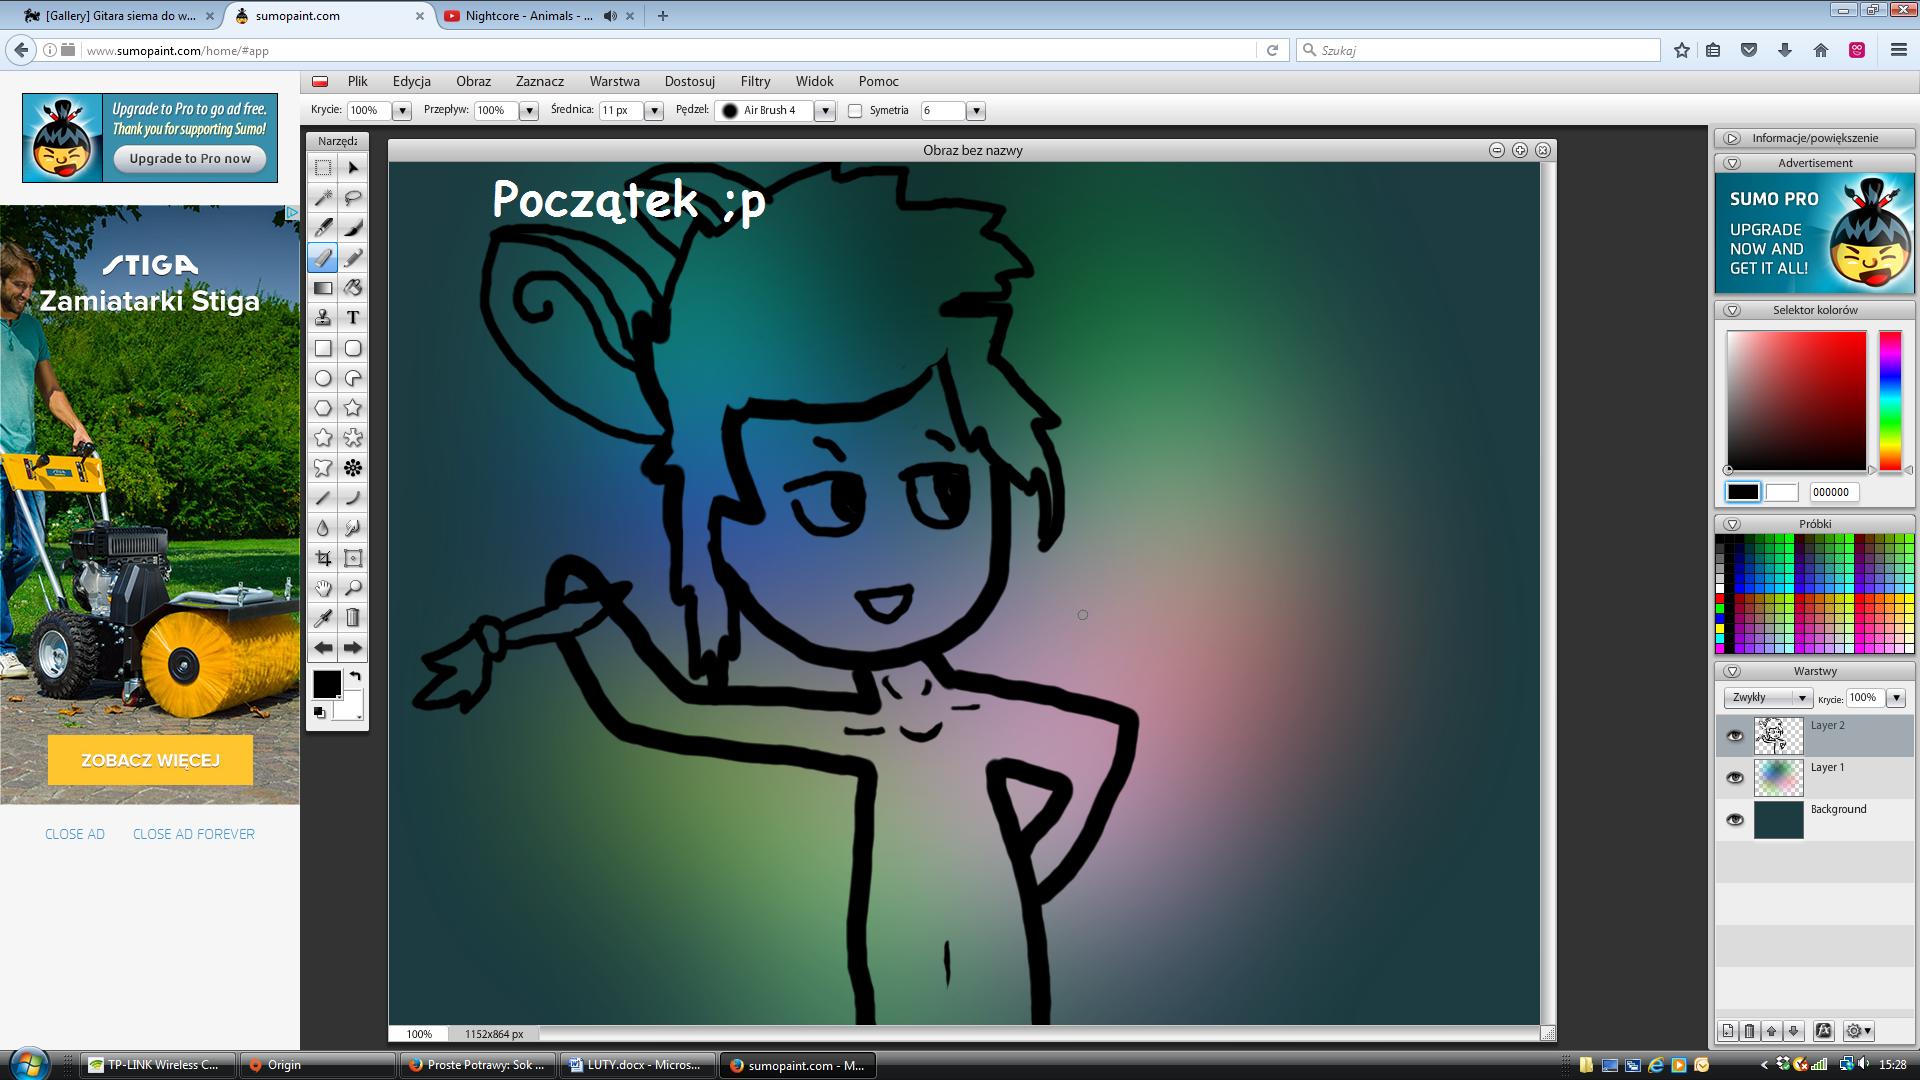Screen dimensions: 1920x1080
Task: Select the Ellipse shape tool
Action: click(323, 378)
